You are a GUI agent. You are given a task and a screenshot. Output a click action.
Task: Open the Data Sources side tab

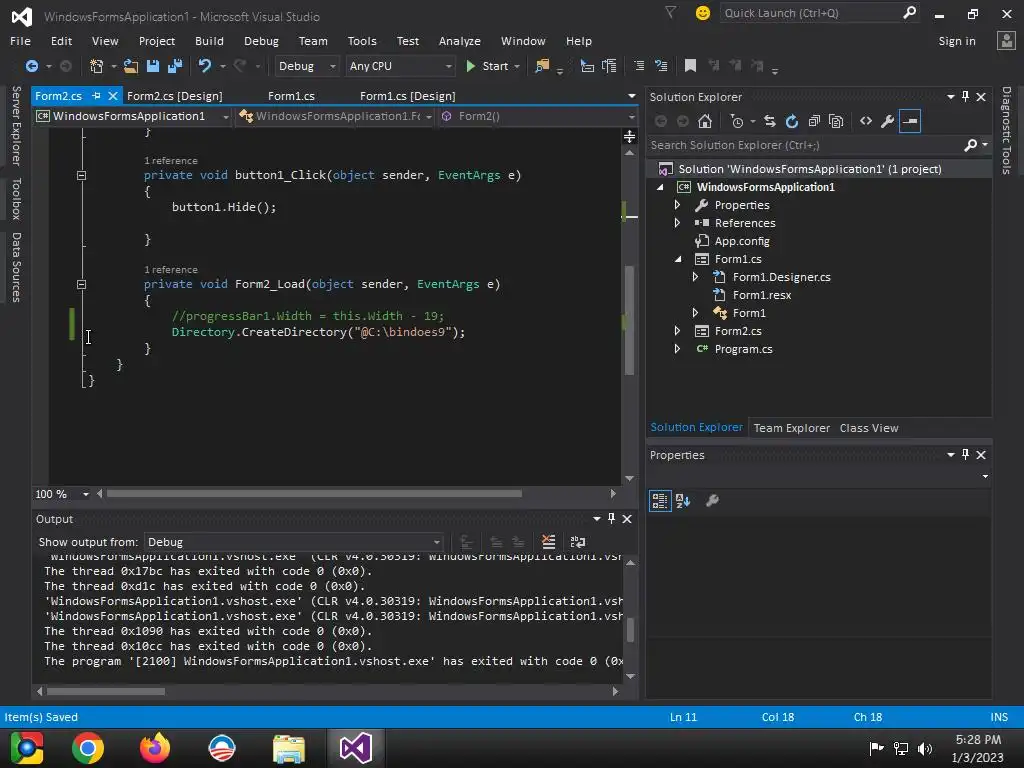[16, 267]
